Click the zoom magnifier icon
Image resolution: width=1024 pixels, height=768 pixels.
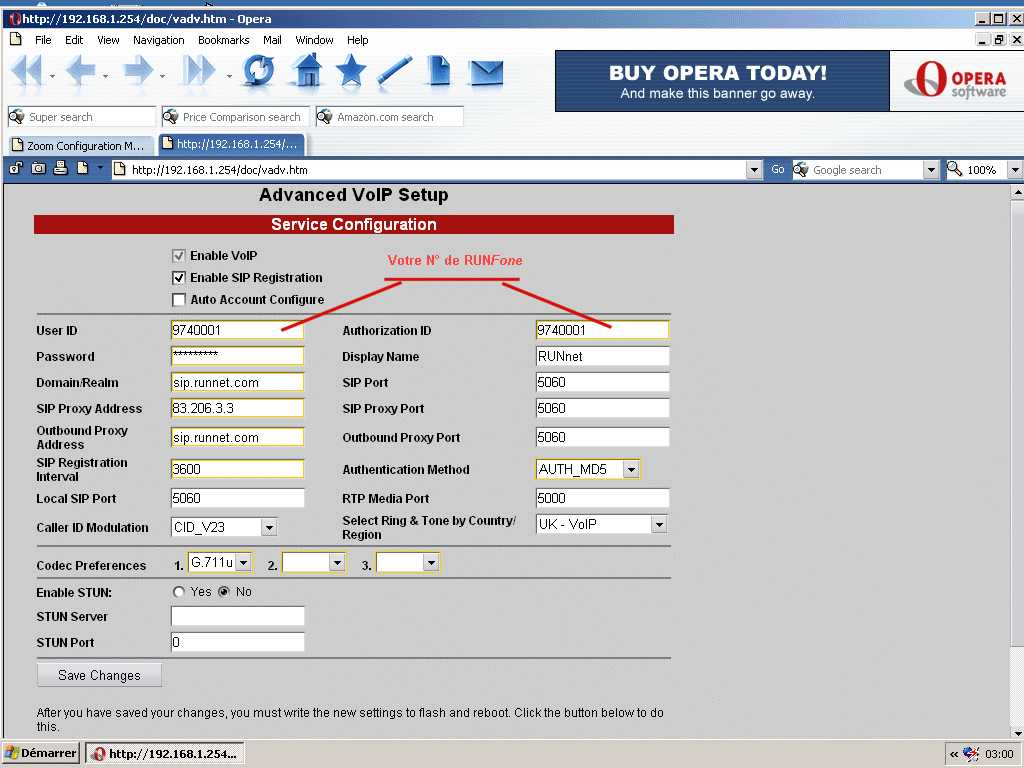(955, 169)
